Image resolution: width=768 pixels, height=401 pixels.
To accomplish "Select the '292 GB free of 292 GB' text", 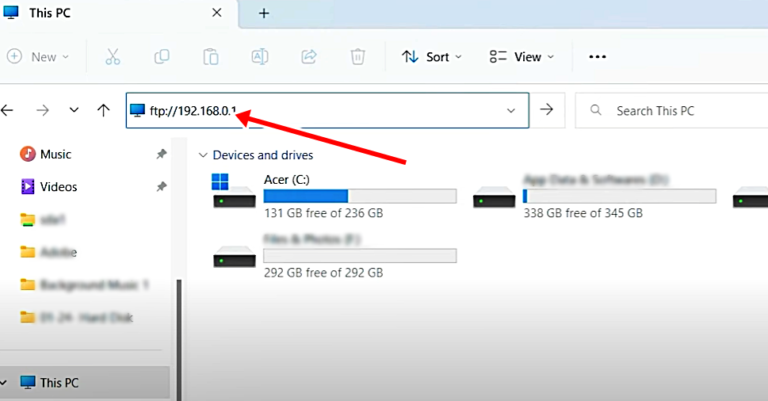I will coord(323,273).
